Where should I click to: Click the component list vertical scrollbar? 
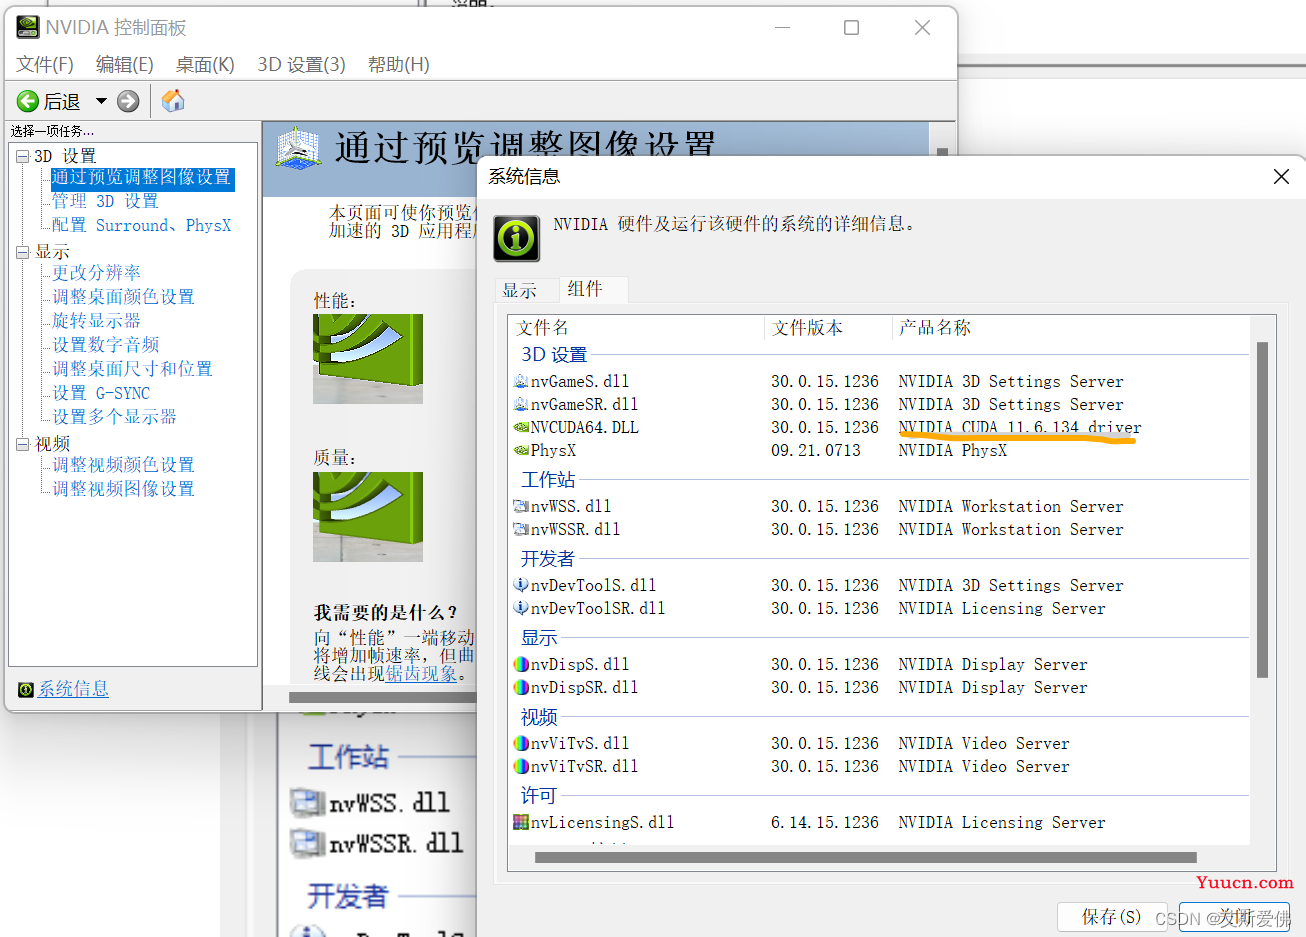click(1262, 510)
